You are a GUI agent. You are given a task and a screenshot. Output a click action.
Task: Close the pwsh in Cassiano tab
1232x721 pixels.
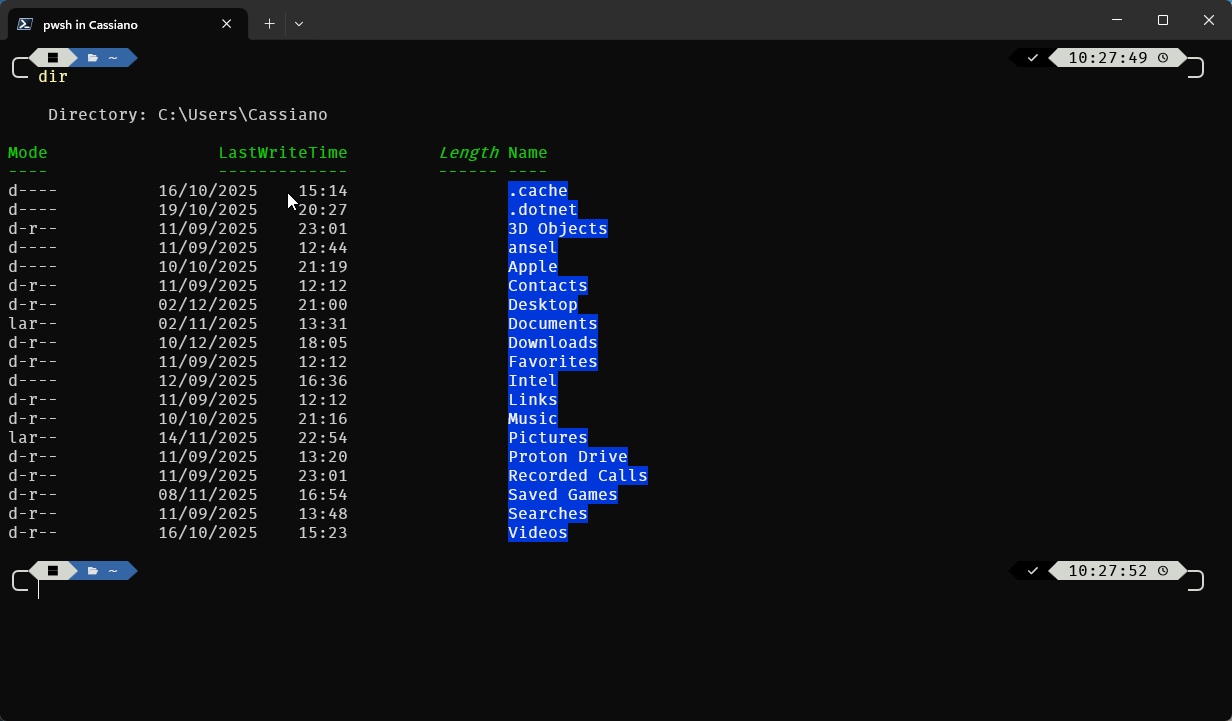[227, 24]
